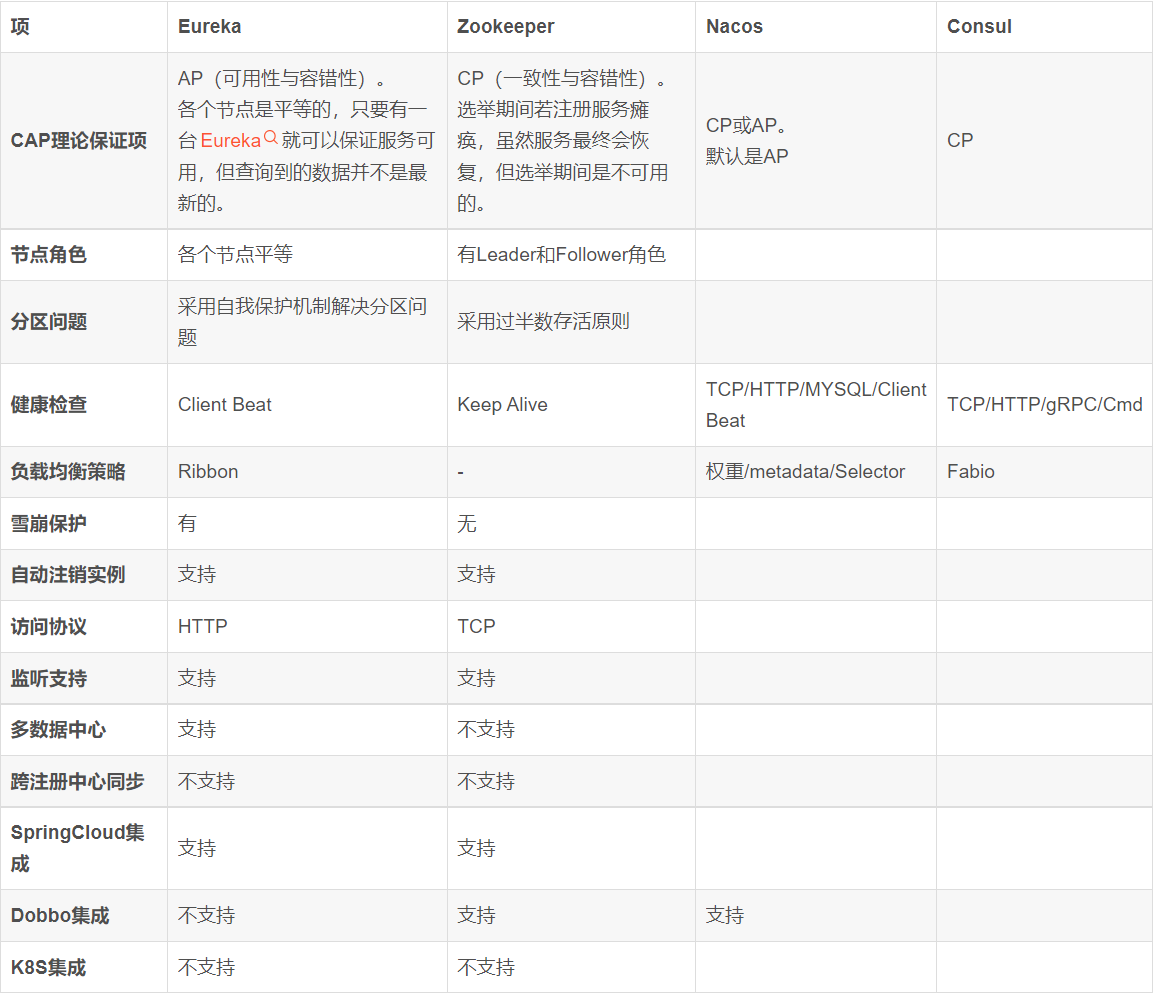Viewport: 1153px width, 993px height.
Task: Click the search icon beside the Eureka link
Action: 271,137
